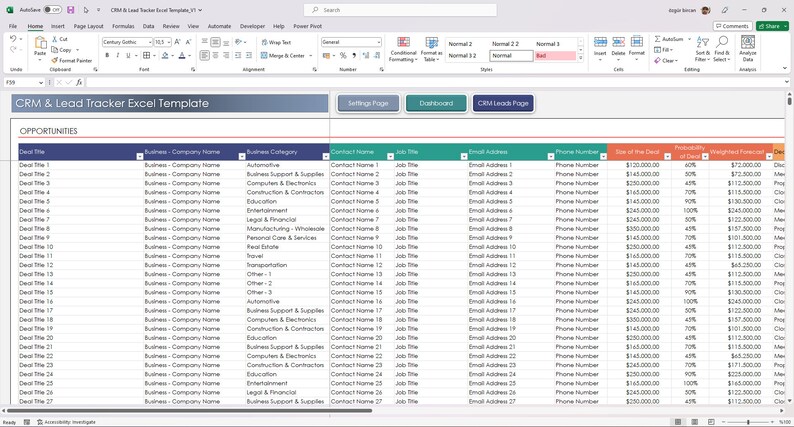Open Find & Select magnifier
The width and height of the screenshot is (794, 427).
coord(722,49)
